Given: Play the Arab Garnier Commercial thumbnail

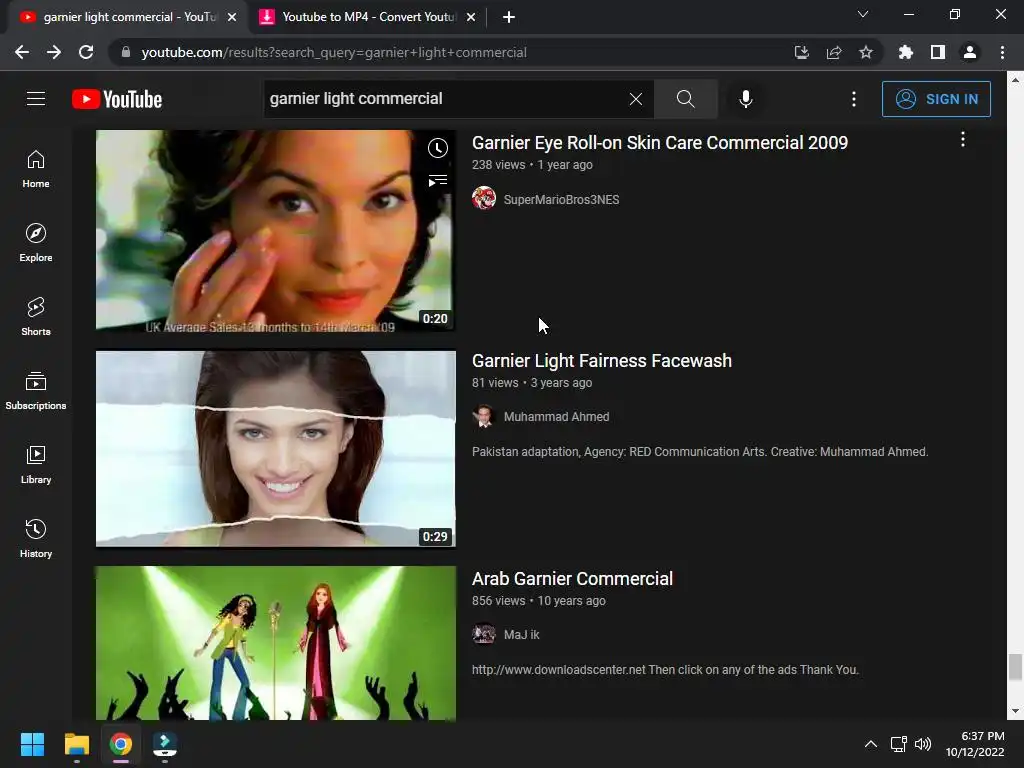Looking at the screenshot, I should coord(276,643).
